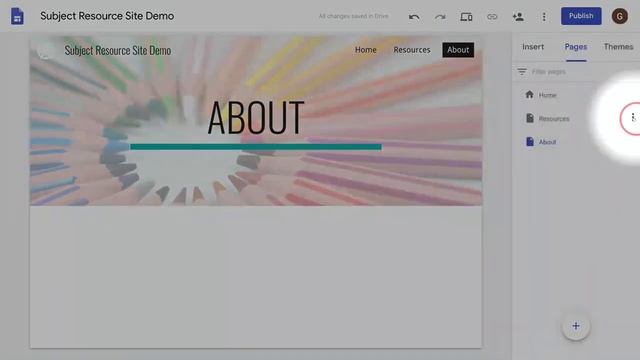Click the site logo in header

point(45,51)
